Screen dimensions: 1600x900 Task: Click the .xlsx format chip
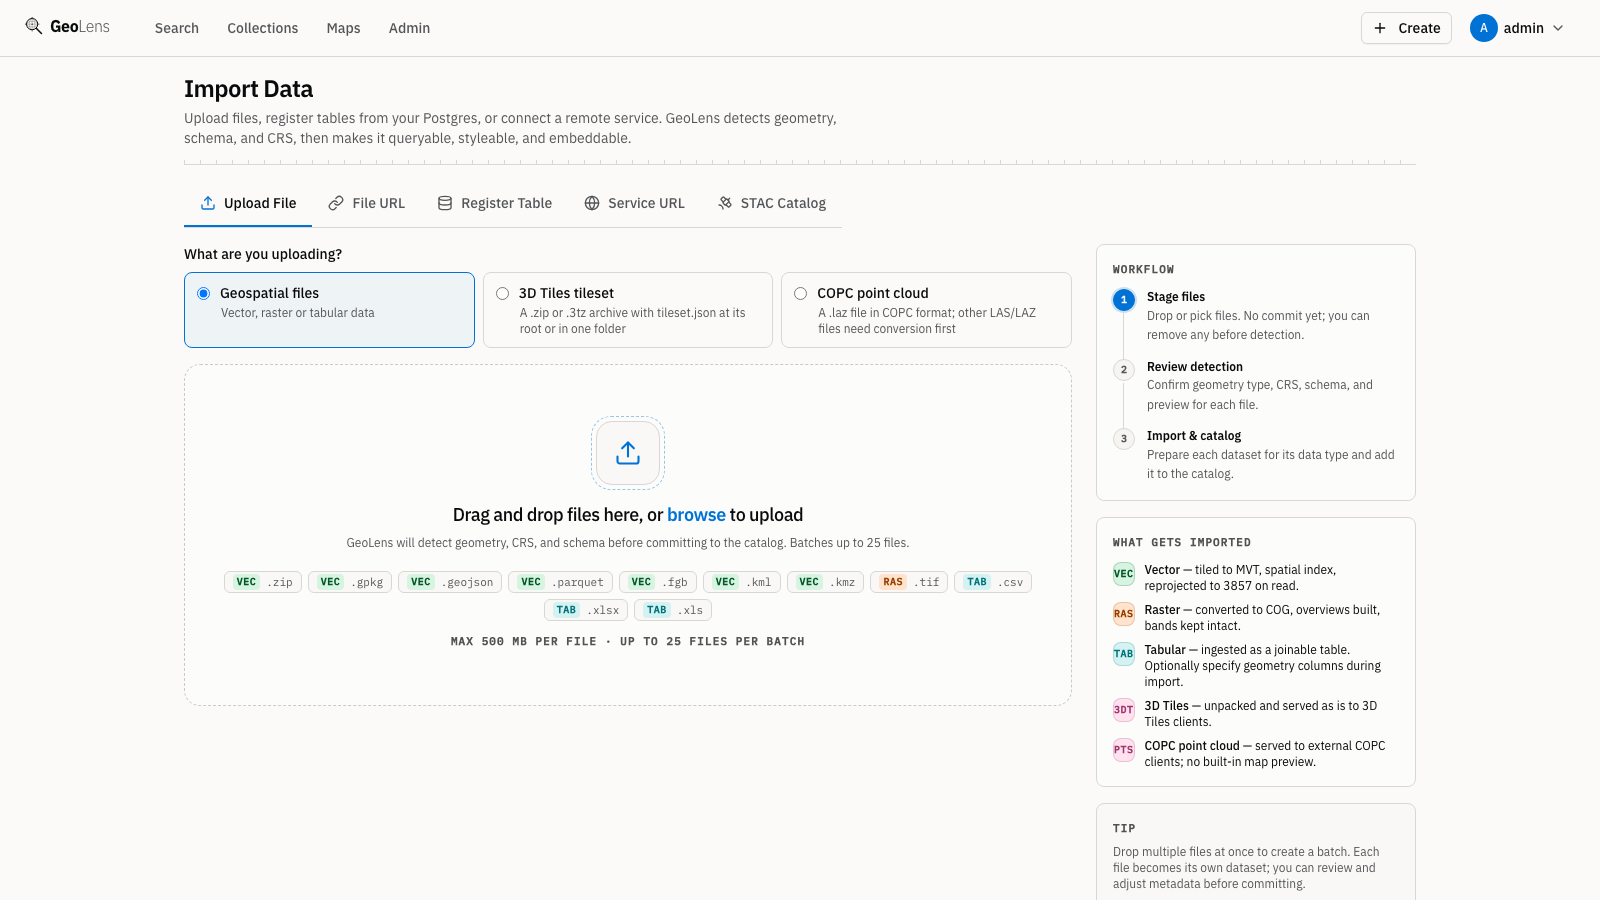(586, 610)
